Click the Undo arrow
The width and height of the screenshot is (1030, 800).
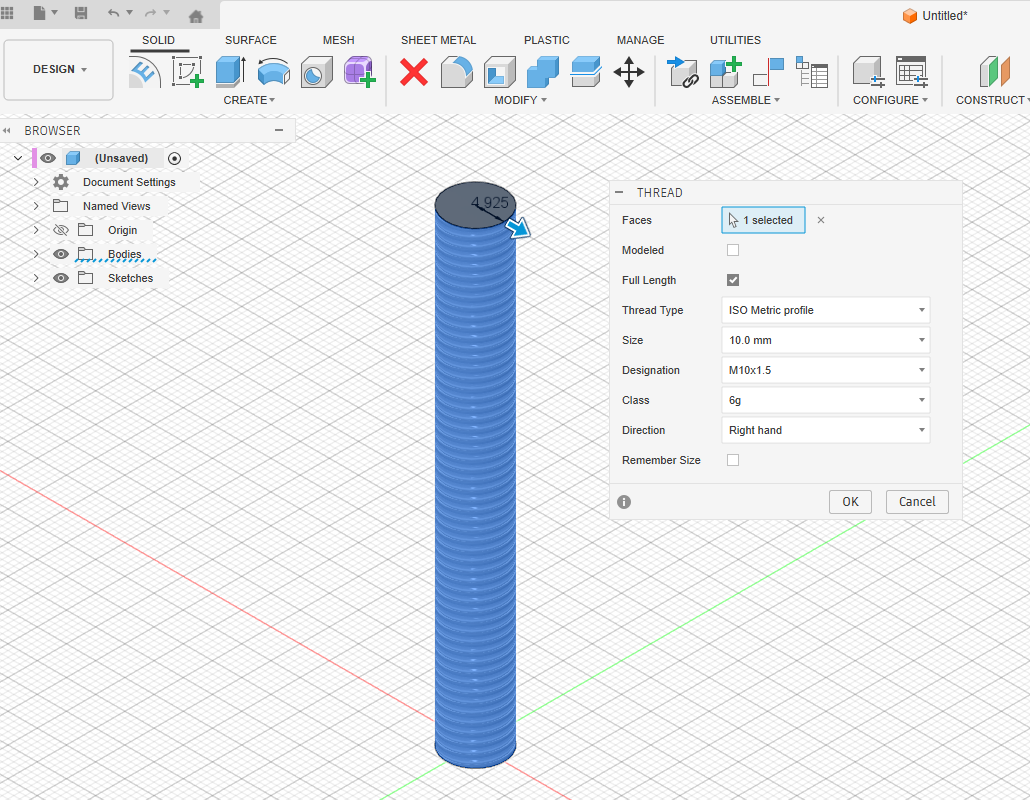[114, 13]
